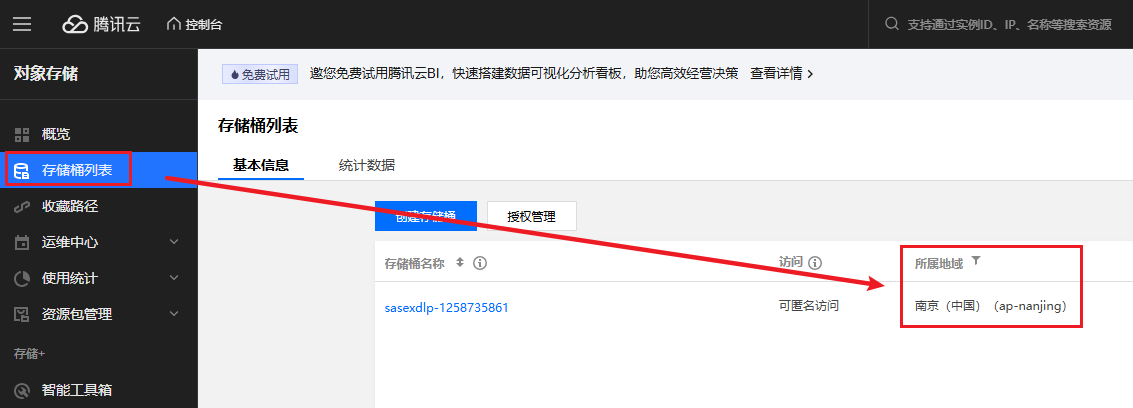Click the 存储桶列表 page heading
1133x408 pixels.
258,126
